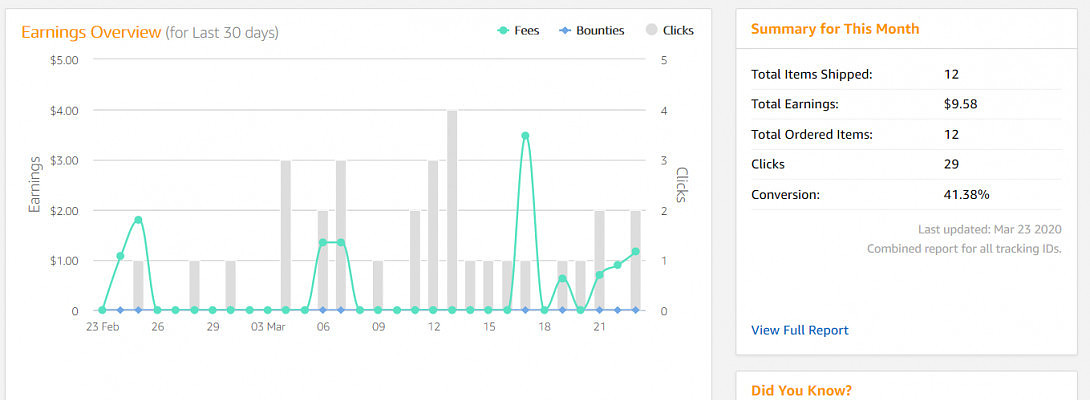1090x400 pixels.
Task: Click the Earnings Overview heading
Action: (91, 32)
